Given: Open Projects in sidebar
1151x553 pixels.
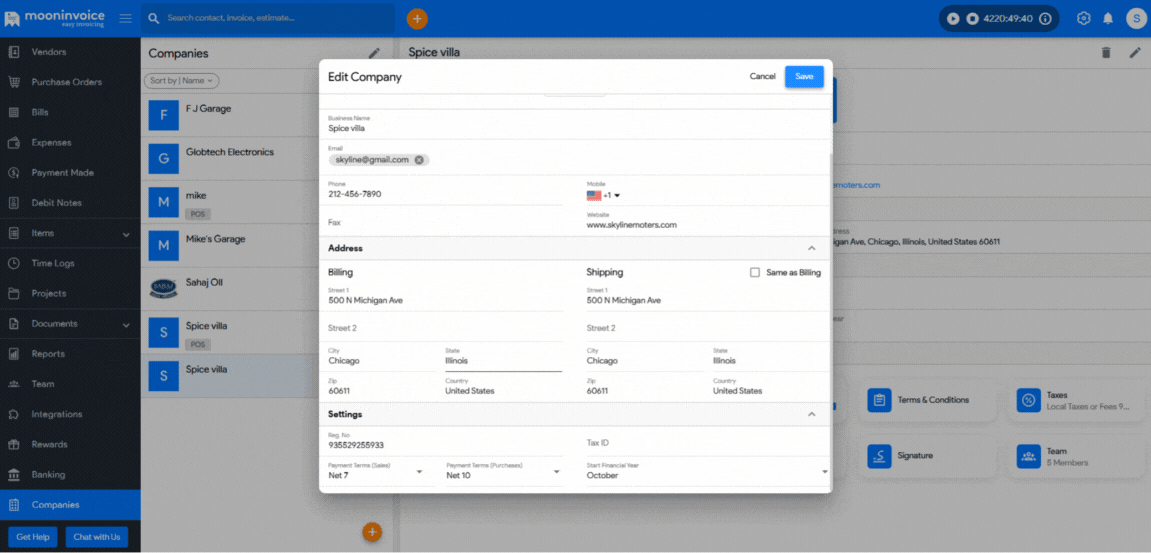Looking at the screenshot, I should (70, 293).
